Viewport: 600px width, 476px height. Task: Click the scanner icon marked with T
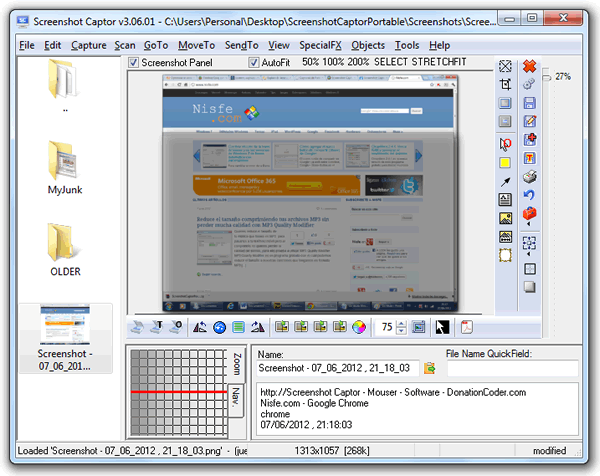(x=157, y=327)
